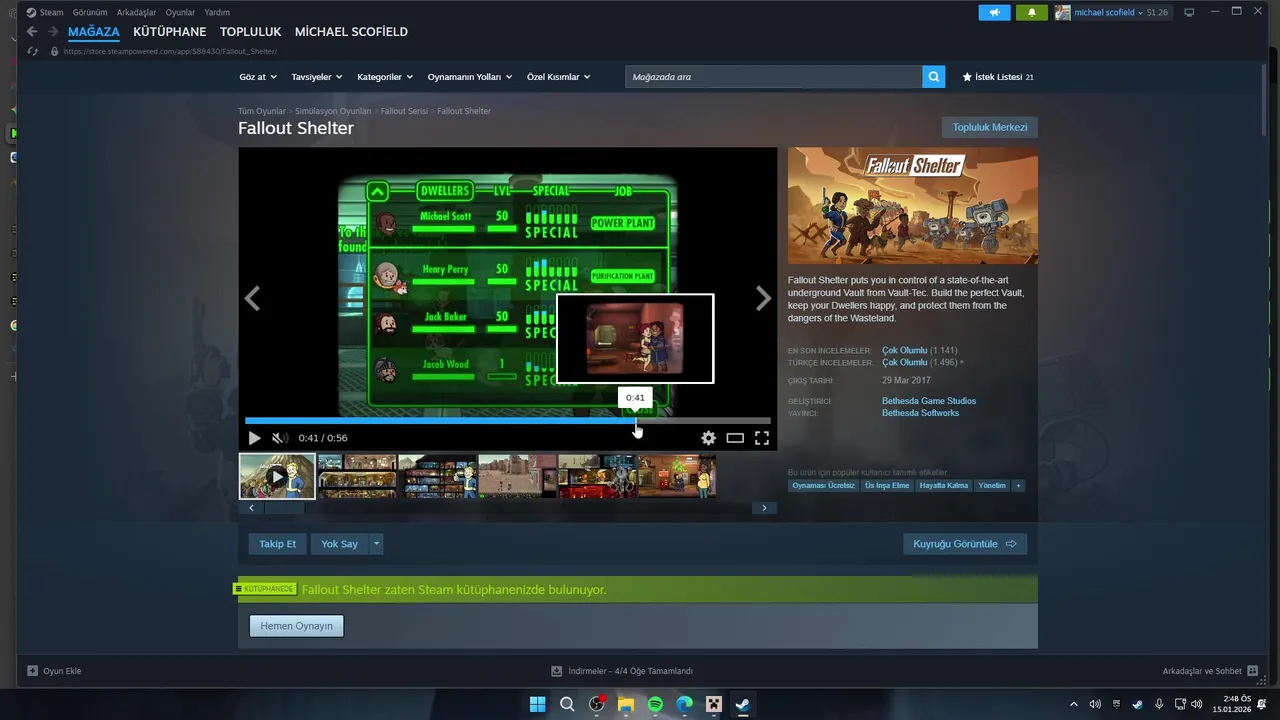Open the michael scofield account dropdown
This screenshot has width=1280, height=720.
[1111, 12]
